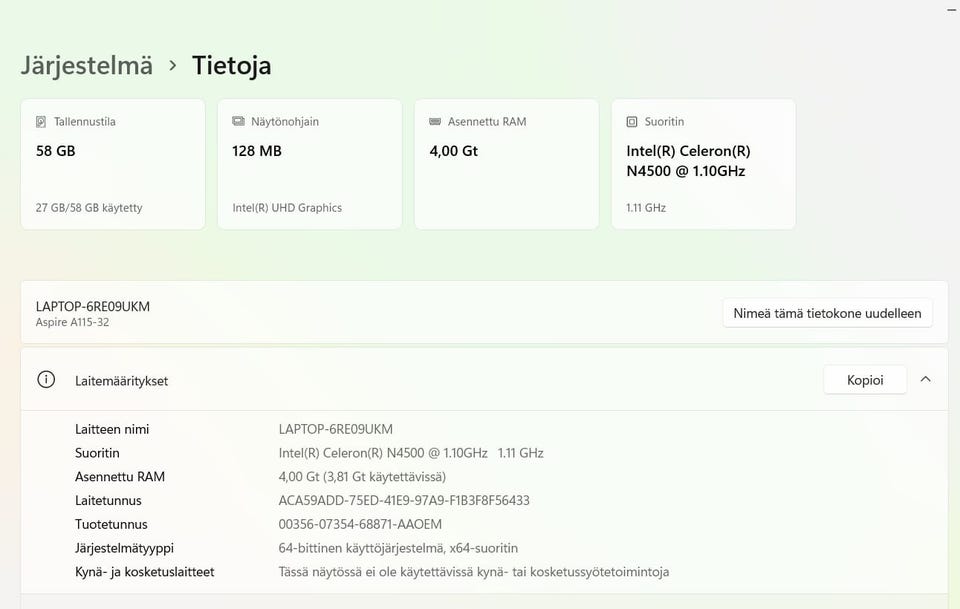Click the 128 MB graphics memory value
Viewport: 960px width, 609px height.
(x=257, y=151)
